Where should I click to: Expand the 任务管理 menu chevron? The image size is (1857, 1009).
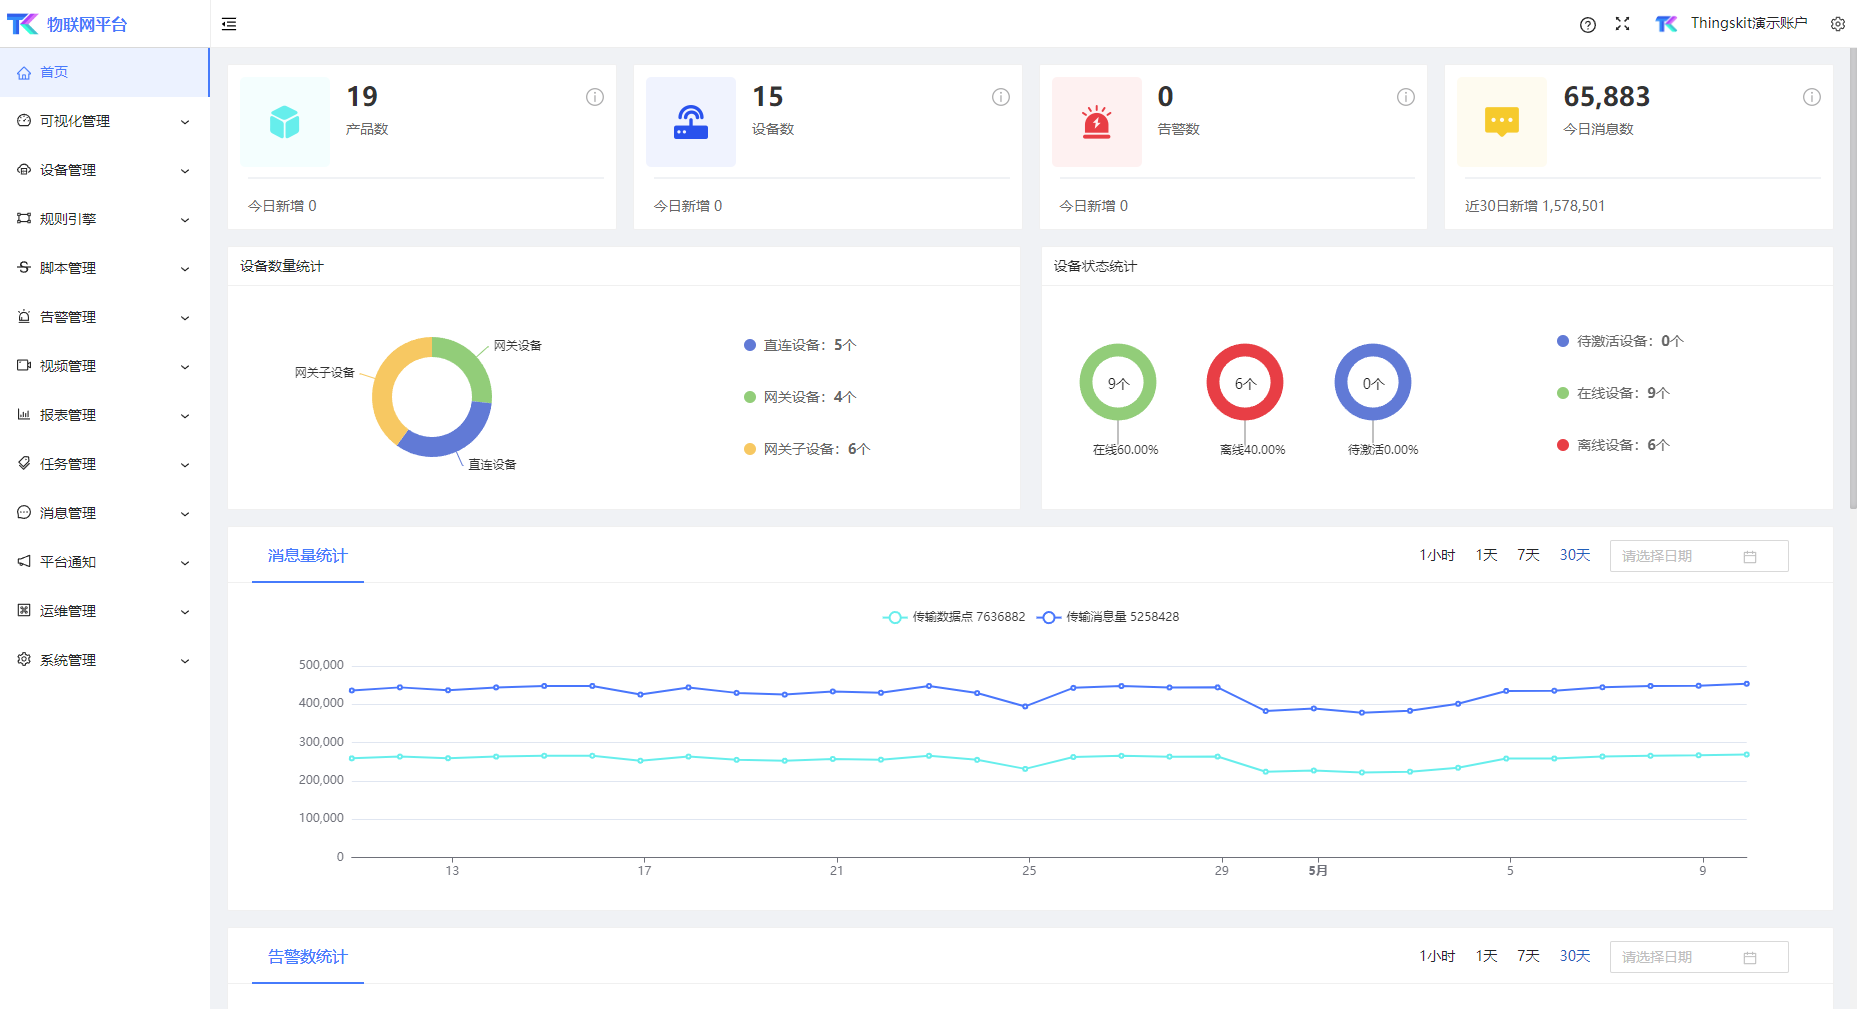pyautogui.click(x=185, y=465)
